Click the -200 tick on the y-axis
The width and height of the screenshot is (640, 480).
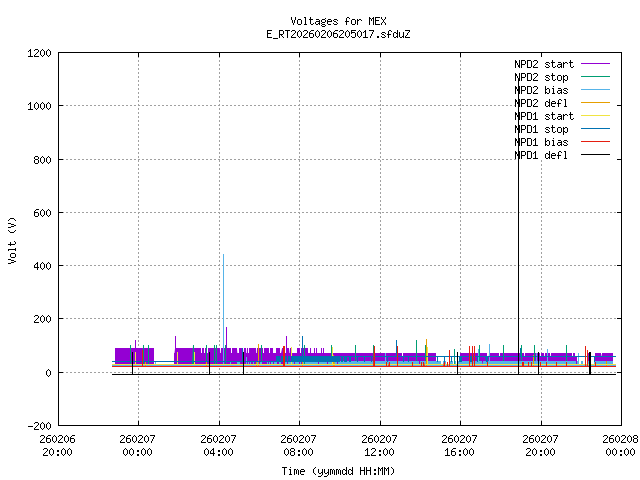click(x=38, y=425)
